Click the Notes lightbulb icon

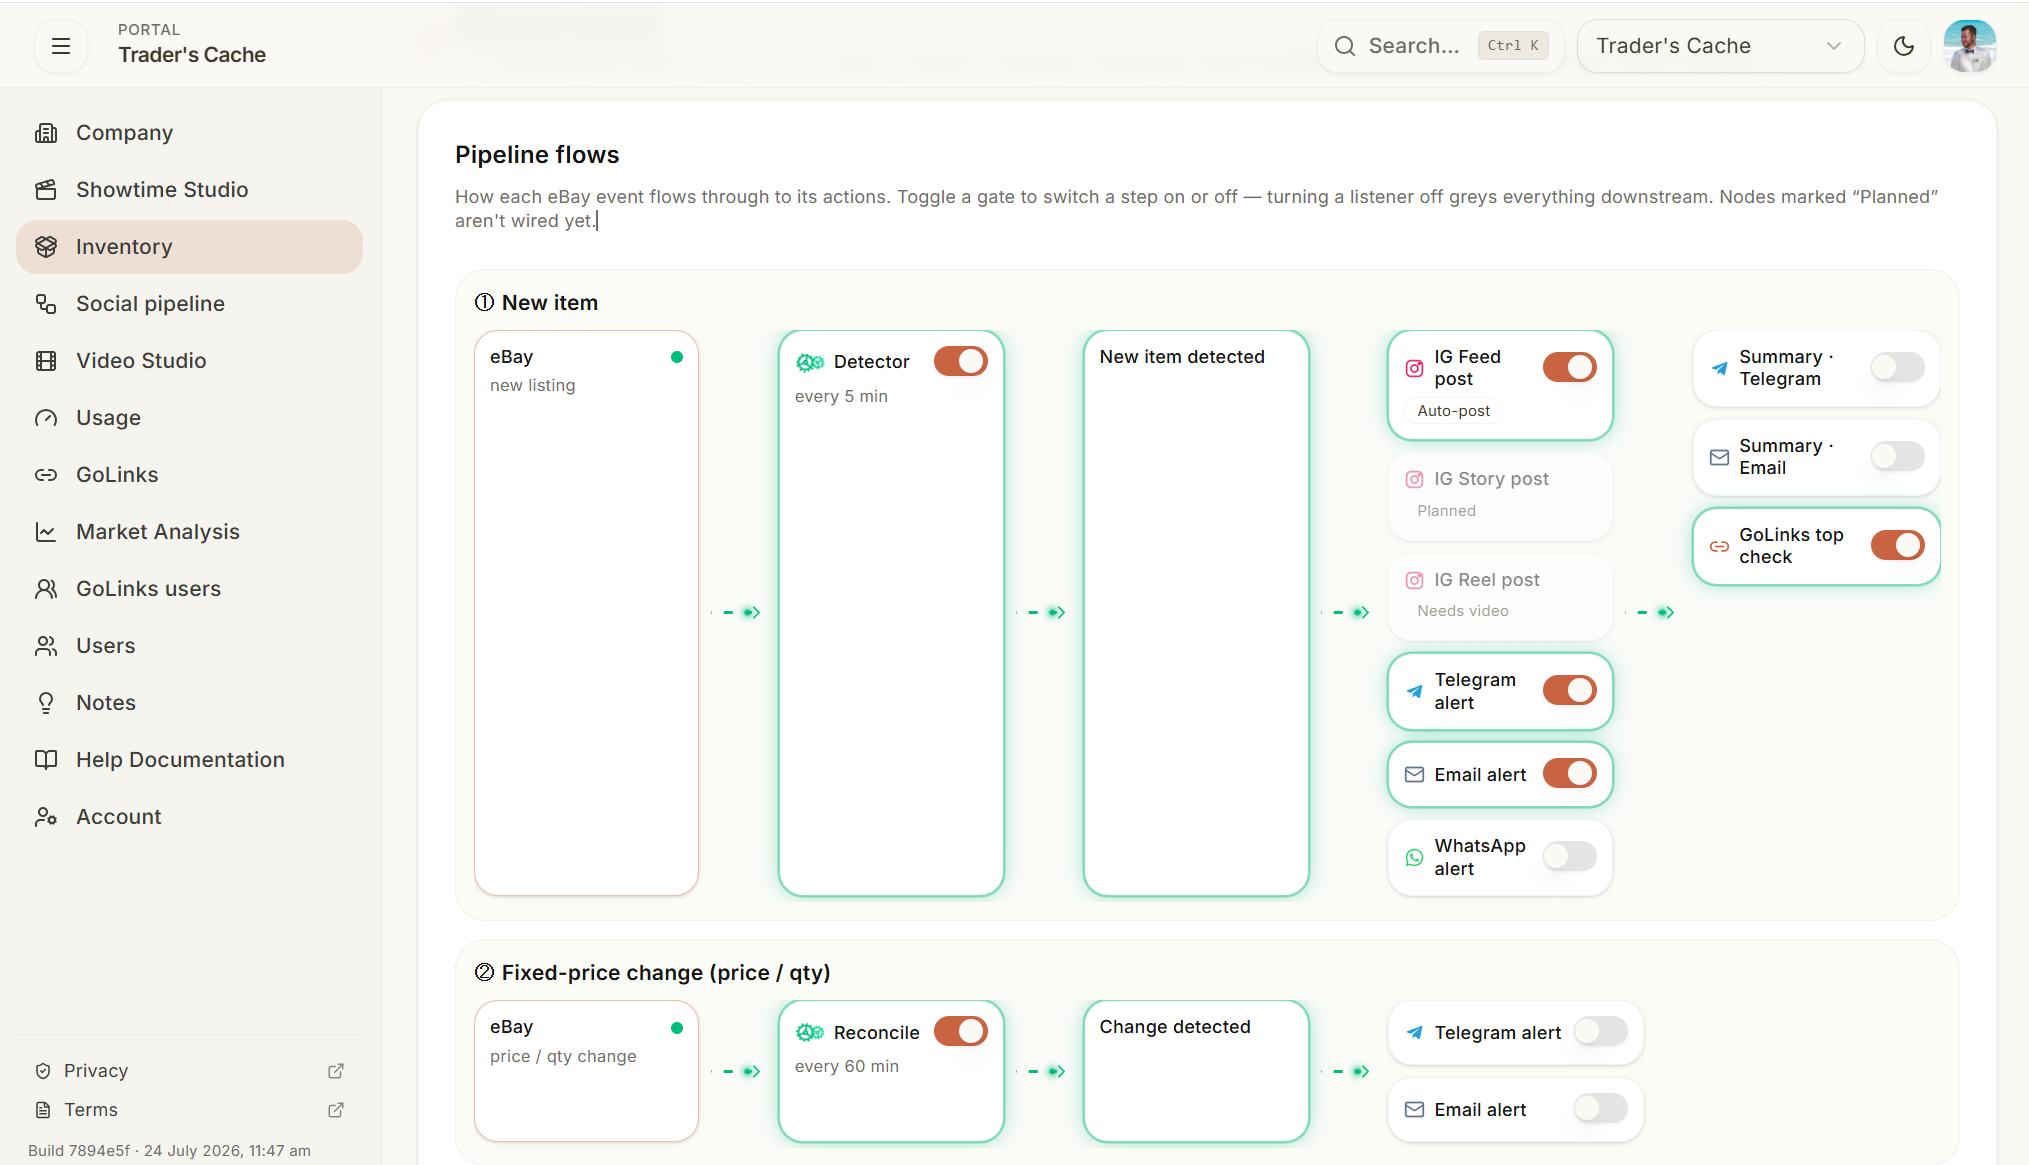[46, 703]
